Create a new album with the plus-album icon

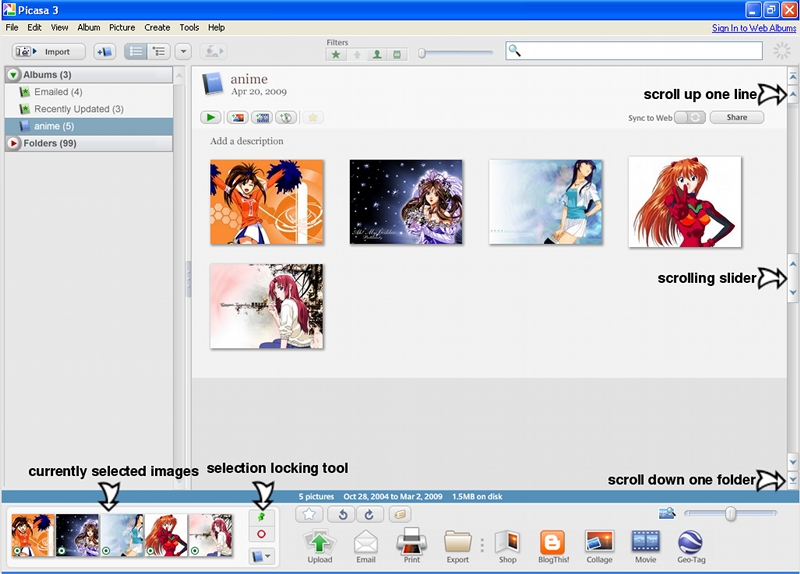point(104,52)
